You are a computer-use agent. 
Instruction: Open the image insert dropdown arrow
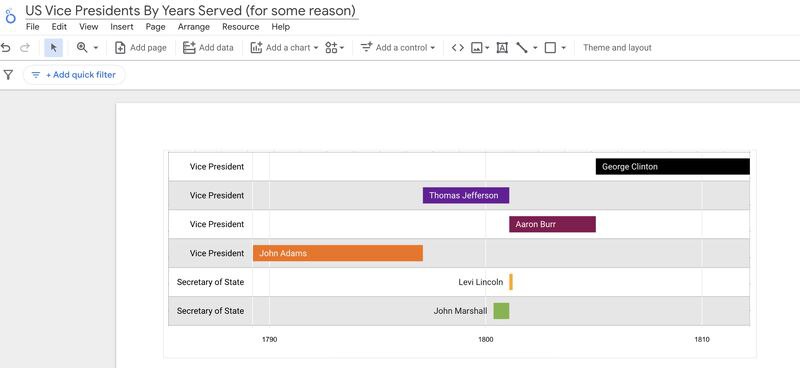(487, 48)
